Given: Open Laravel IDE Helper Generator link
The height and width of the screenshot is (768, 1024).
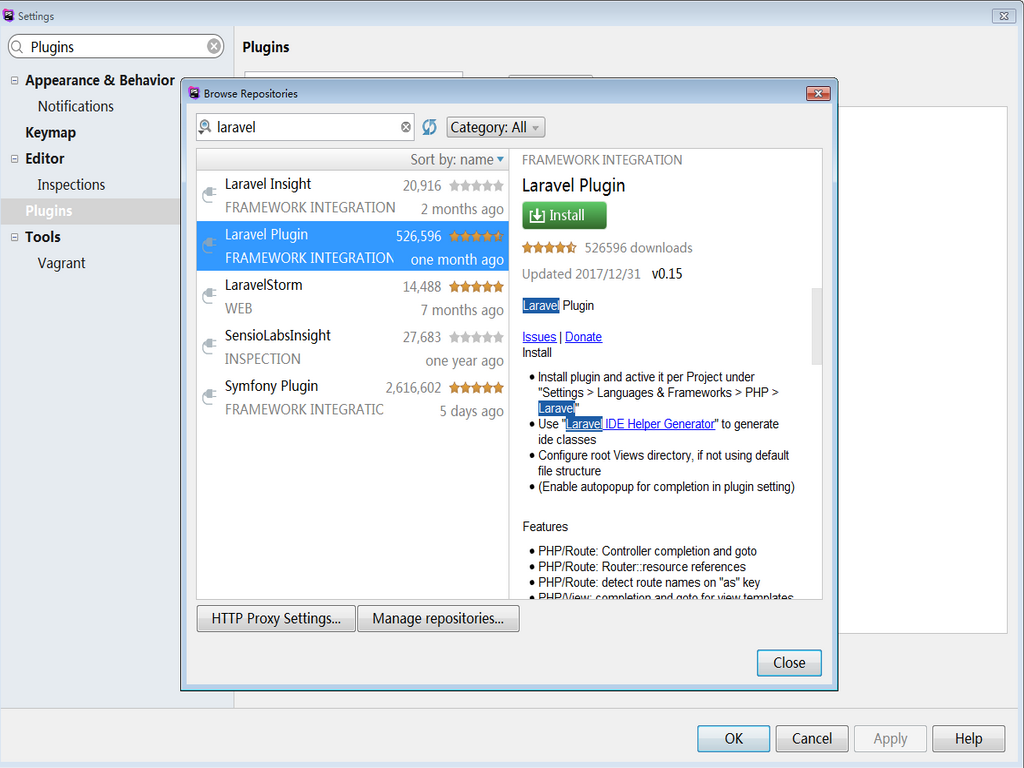Looking at the screenshot, I should (640, 424).
